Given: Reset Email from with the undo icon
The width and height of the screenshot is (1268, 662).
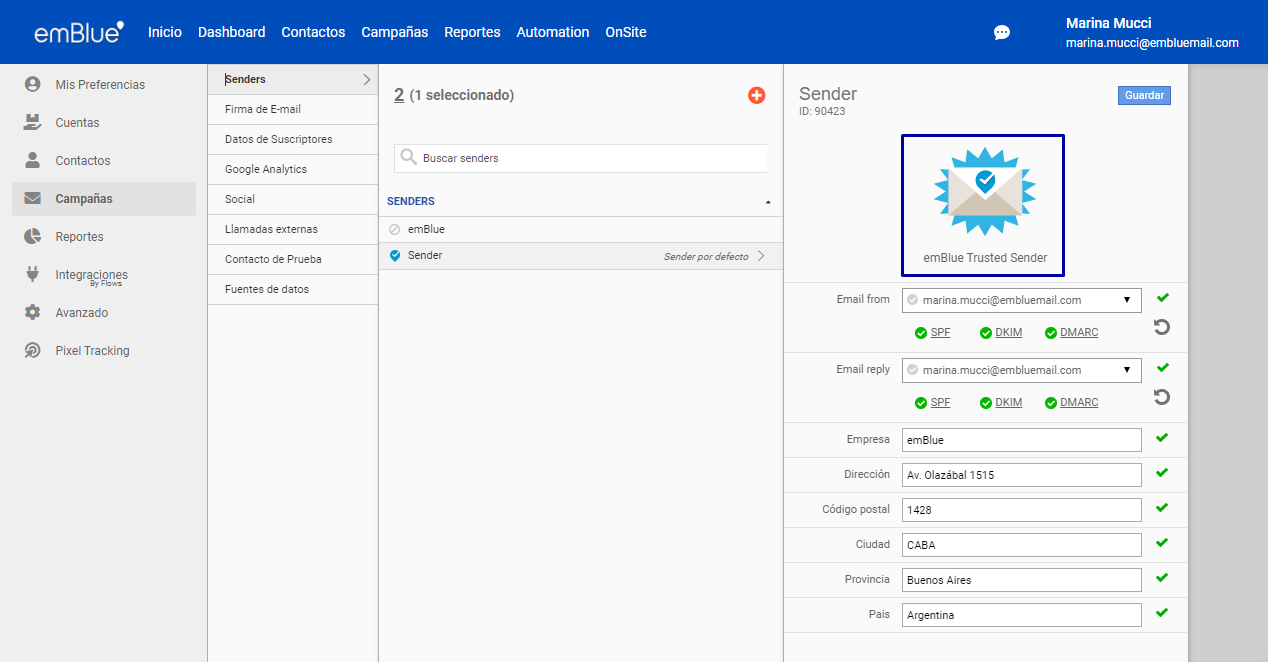Looking at the screenshot, I should point(1161,327).
